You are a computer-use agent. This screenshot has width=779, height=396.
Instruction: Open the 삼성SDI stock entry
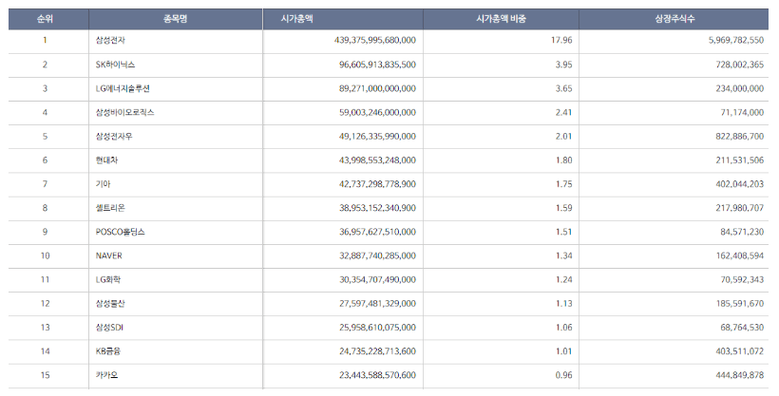click(109, 327)
